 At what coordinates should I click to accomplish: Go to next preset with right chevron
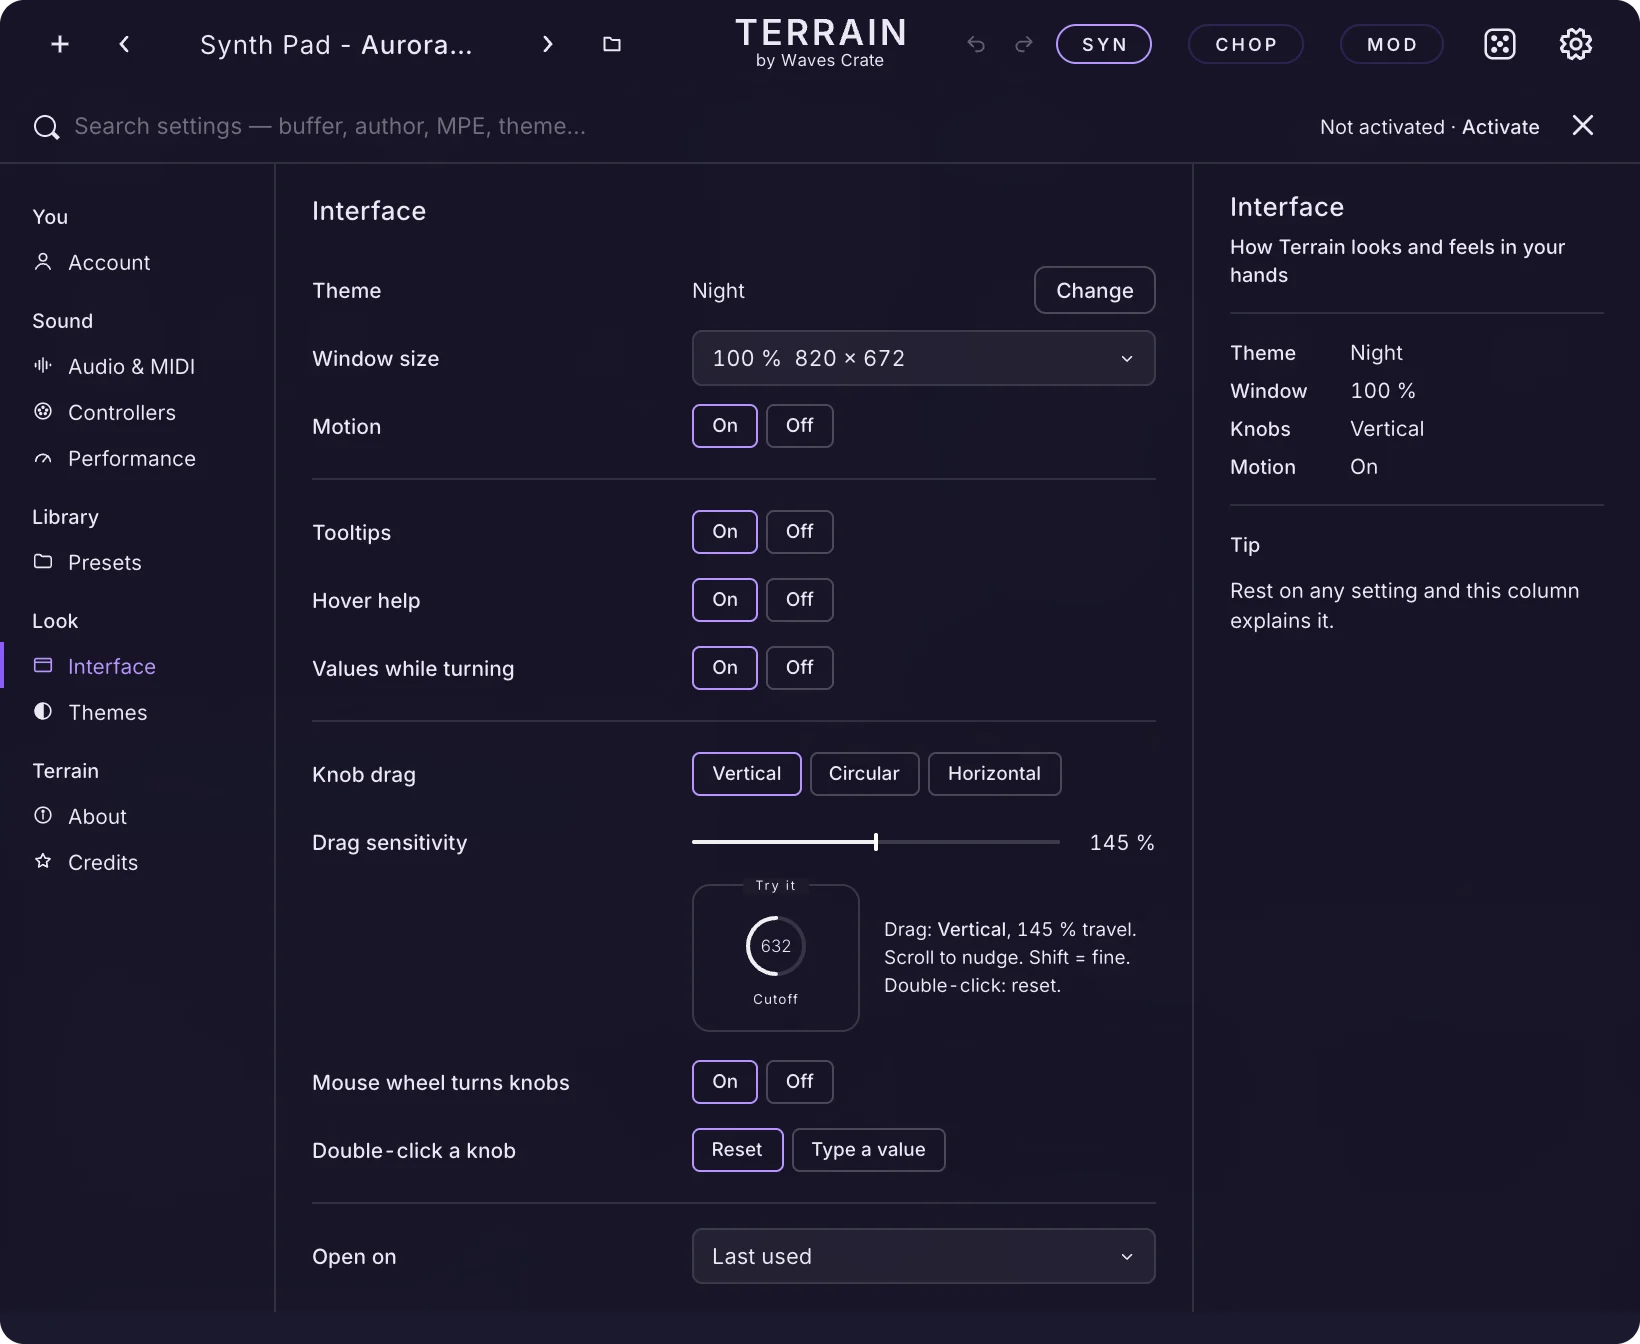(x=547, y=44)
